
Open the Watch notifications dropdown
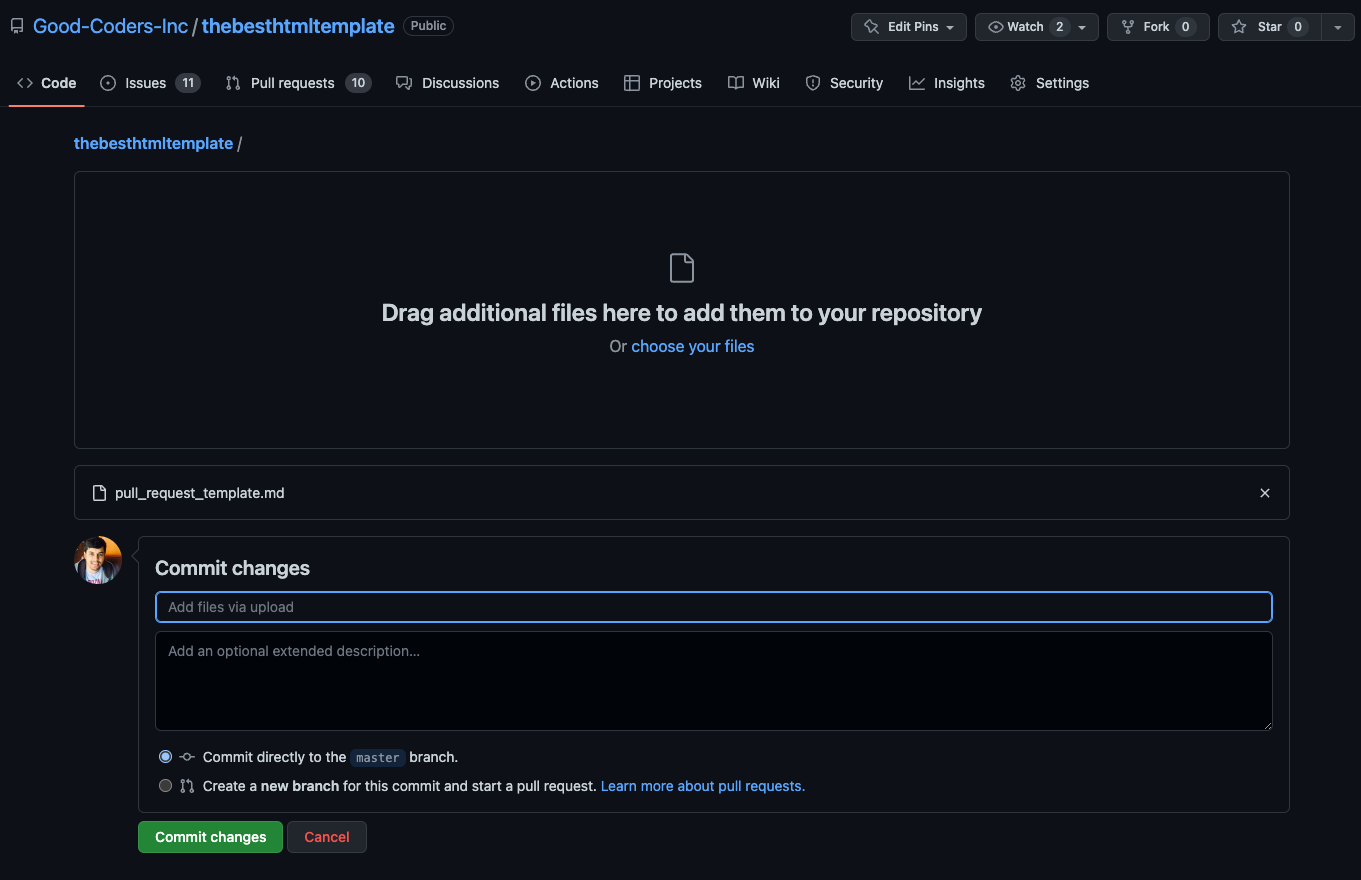click(x=1037, y=27)
